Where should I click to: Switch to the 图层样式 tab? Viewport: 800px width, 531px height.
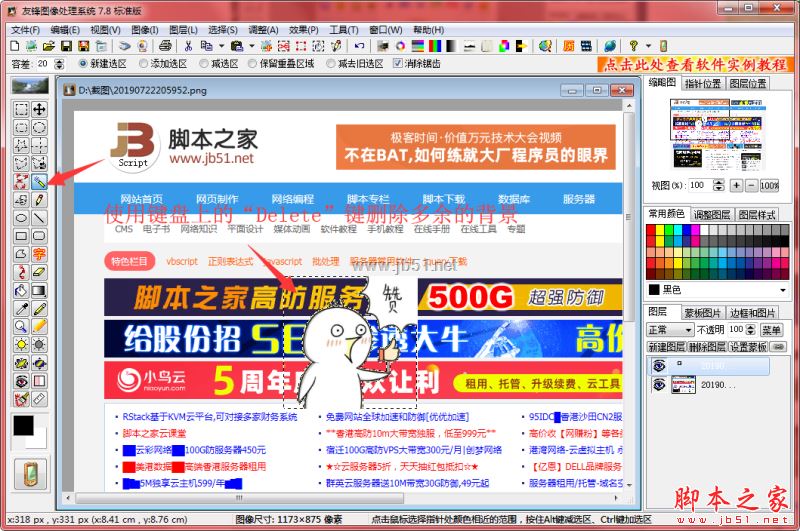[x=757, y=215]
